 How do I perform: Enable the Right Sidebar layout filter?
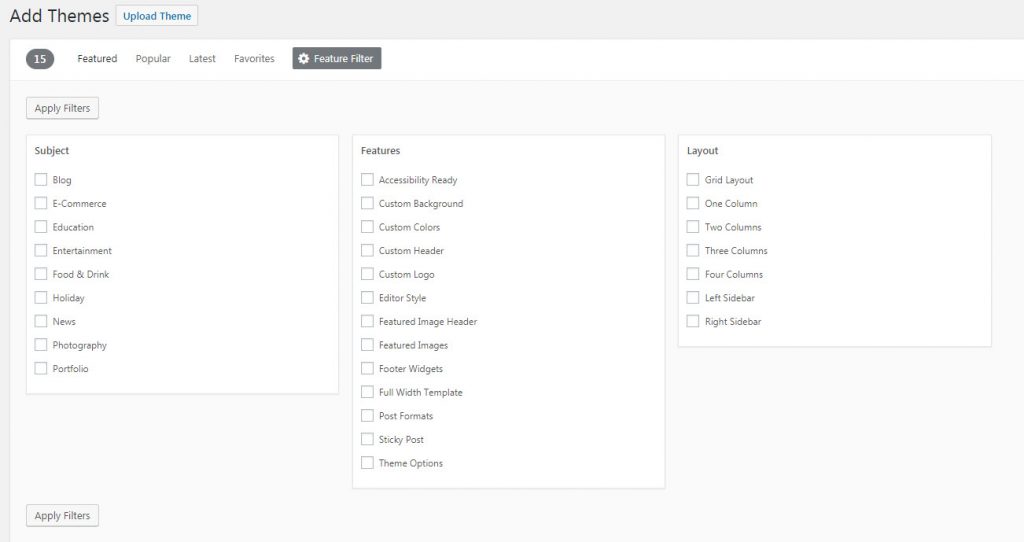tap(693, 321)
